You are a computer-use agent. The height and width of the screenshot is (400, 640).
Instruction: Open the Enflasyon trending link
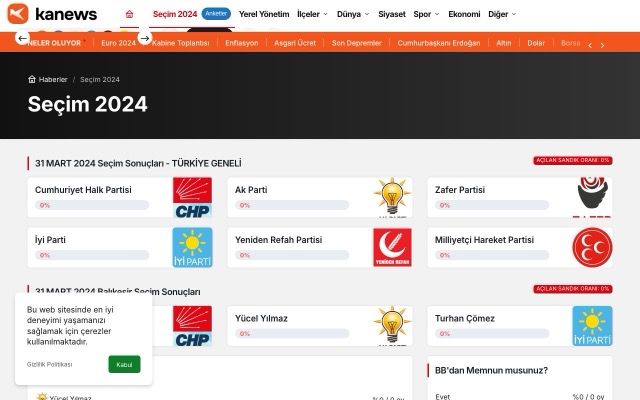pos(242,43)
